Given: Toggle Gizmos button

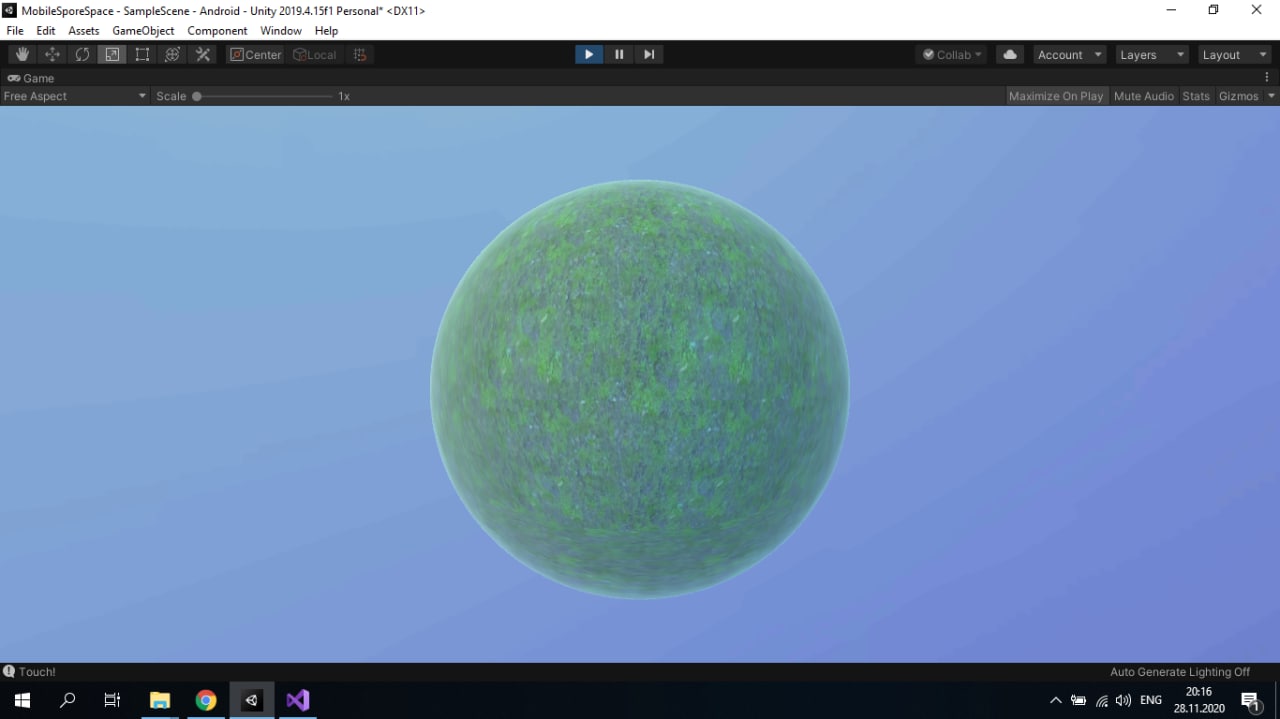Looking at the screenshot, I should (1238, 96).
